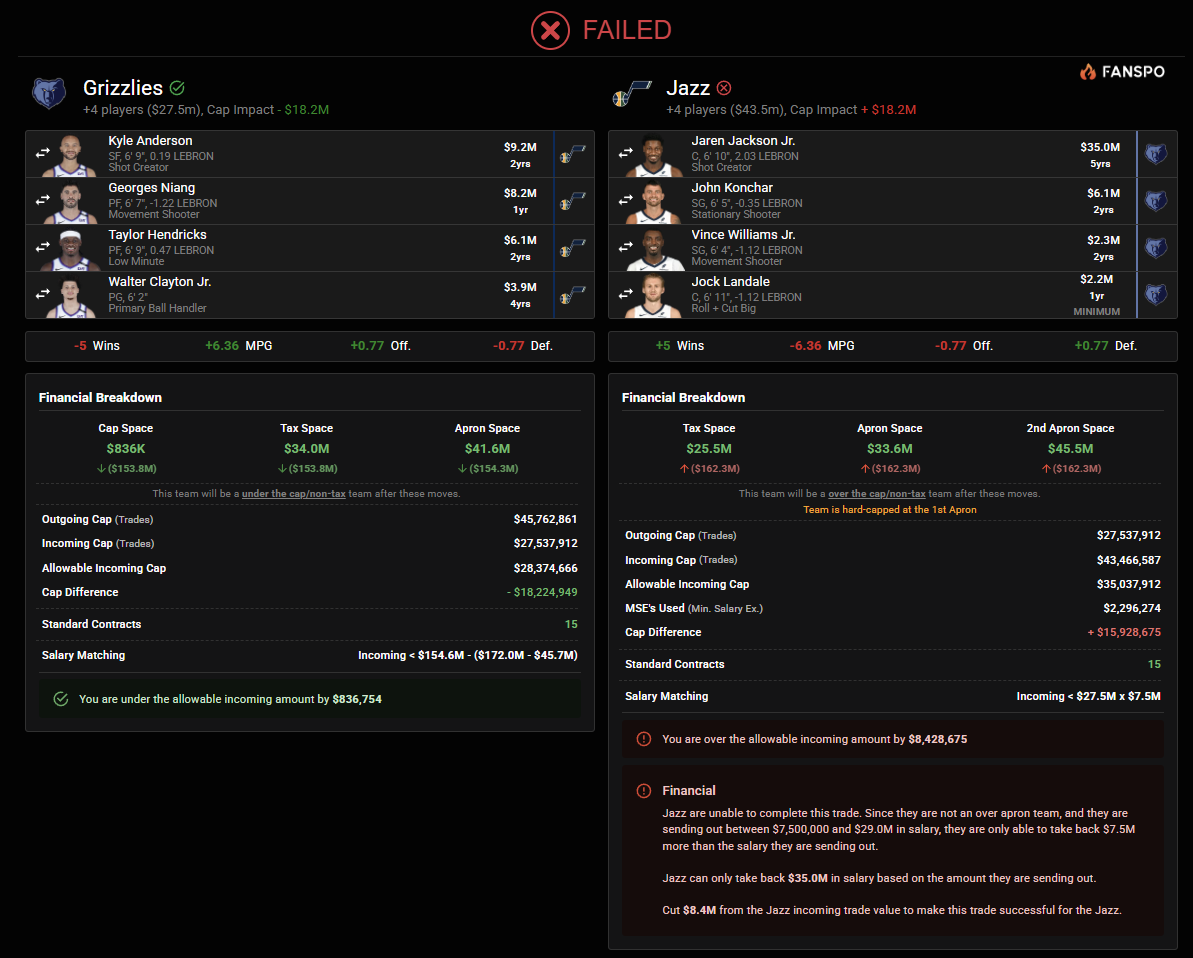Click Grizzlies Allowable Incoming Cap $28,374,666
Image resolution: width=1193 pixels, height=958 pixels.
tap(545, 568)
